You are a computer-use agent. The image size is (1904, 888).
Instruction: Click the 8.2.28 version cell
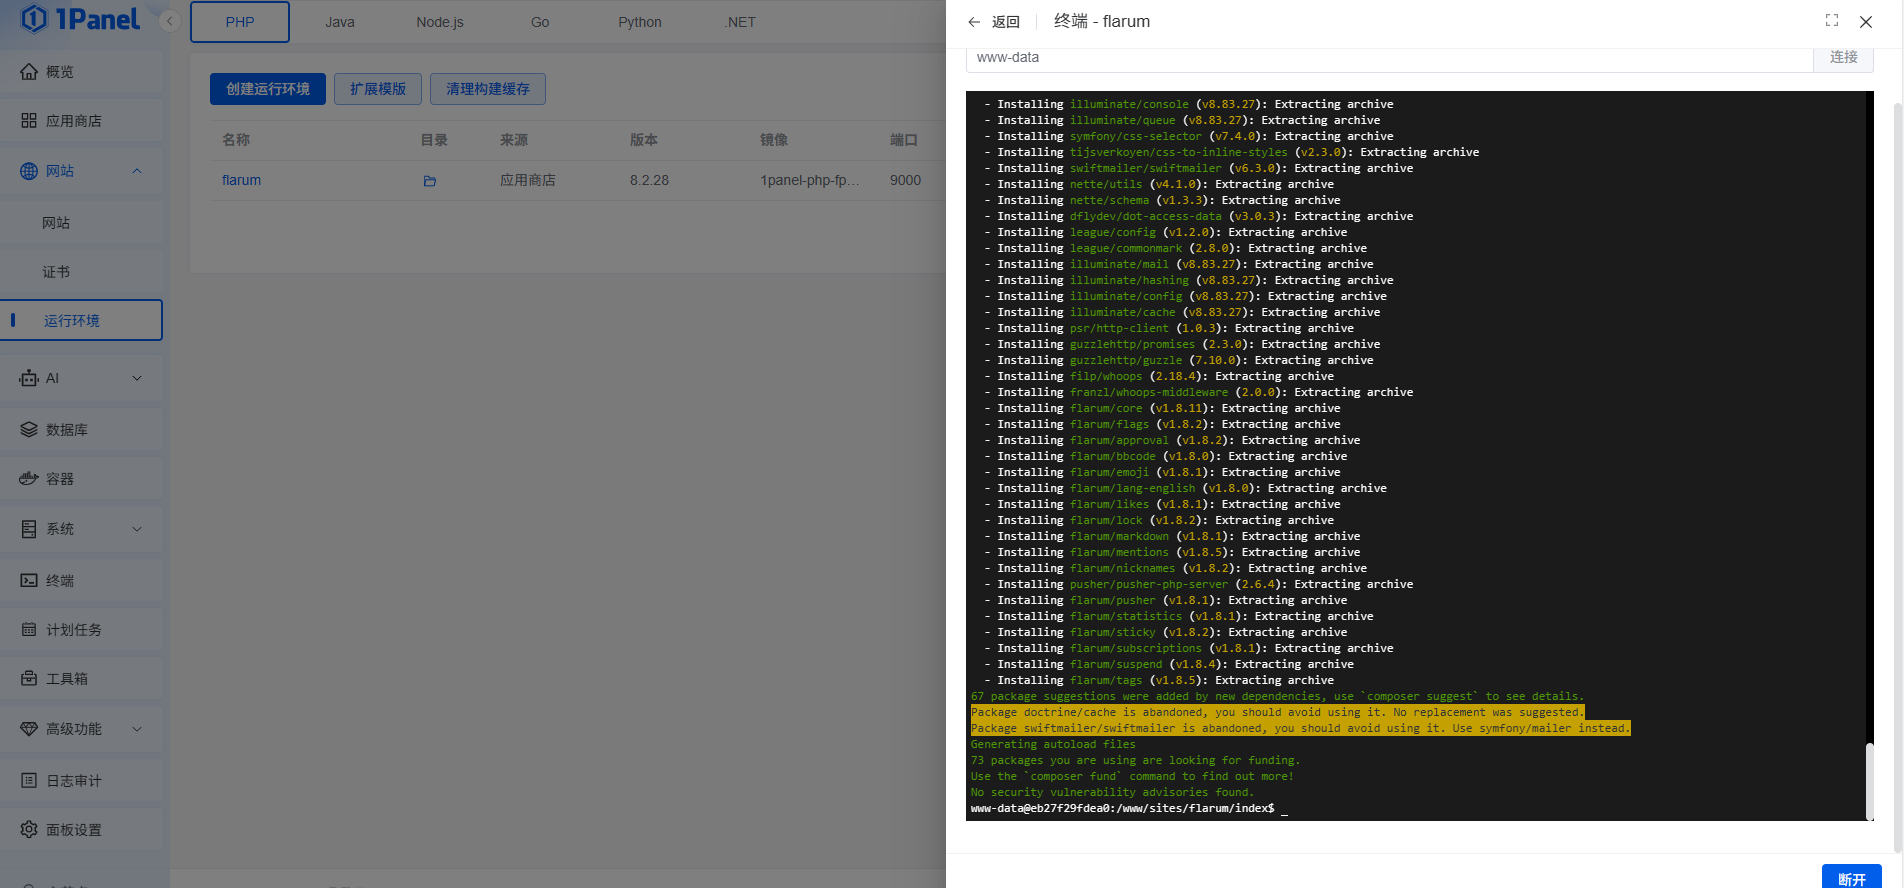pos(649,180)
